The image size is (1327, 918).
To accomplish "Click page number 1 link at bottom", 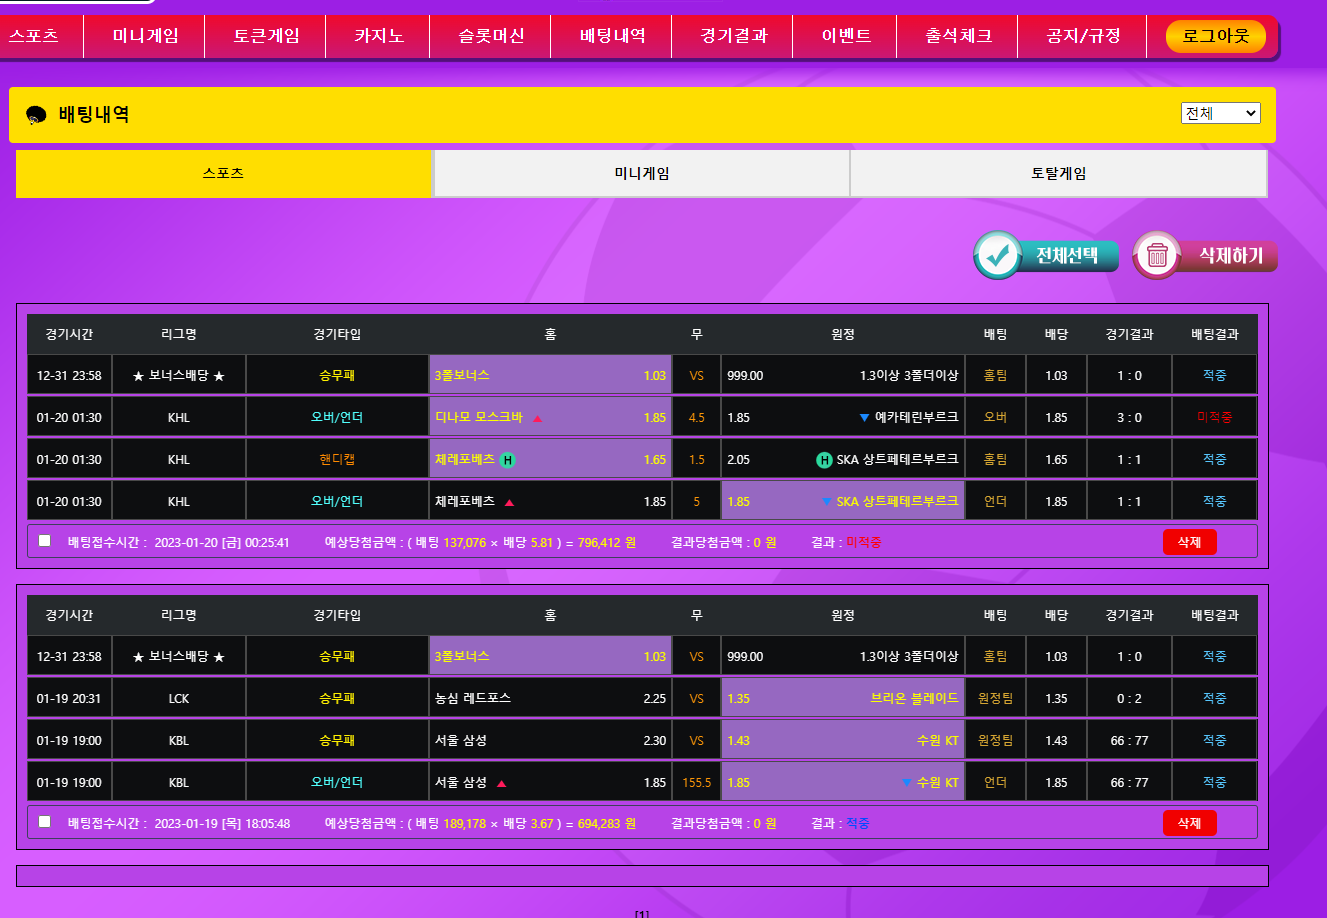I will (x=642, y=913).
